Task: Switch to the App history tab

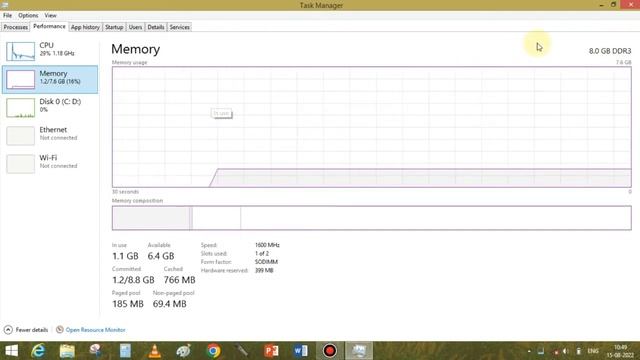Action: point(85,27)
